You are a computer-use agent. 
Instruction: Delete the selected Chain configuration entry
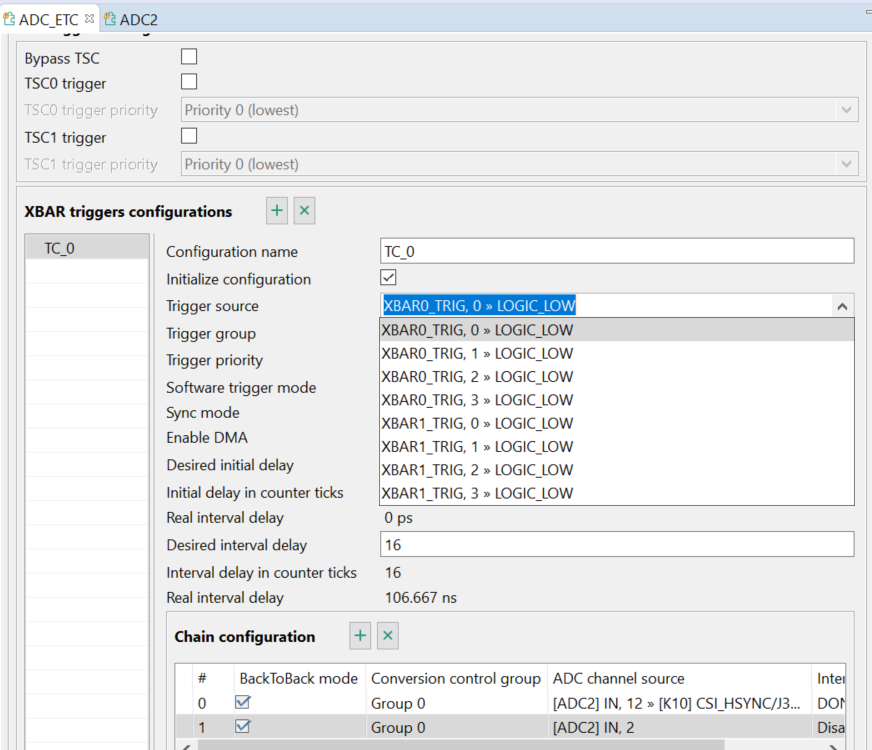click(387, 635)
